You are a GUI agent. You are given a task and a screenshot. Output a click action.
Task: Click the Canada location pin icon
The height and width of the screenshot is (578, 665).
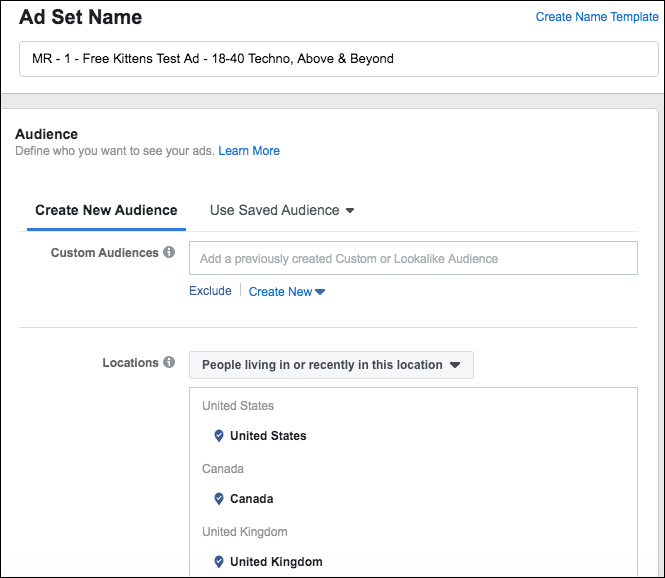point(219,499)
